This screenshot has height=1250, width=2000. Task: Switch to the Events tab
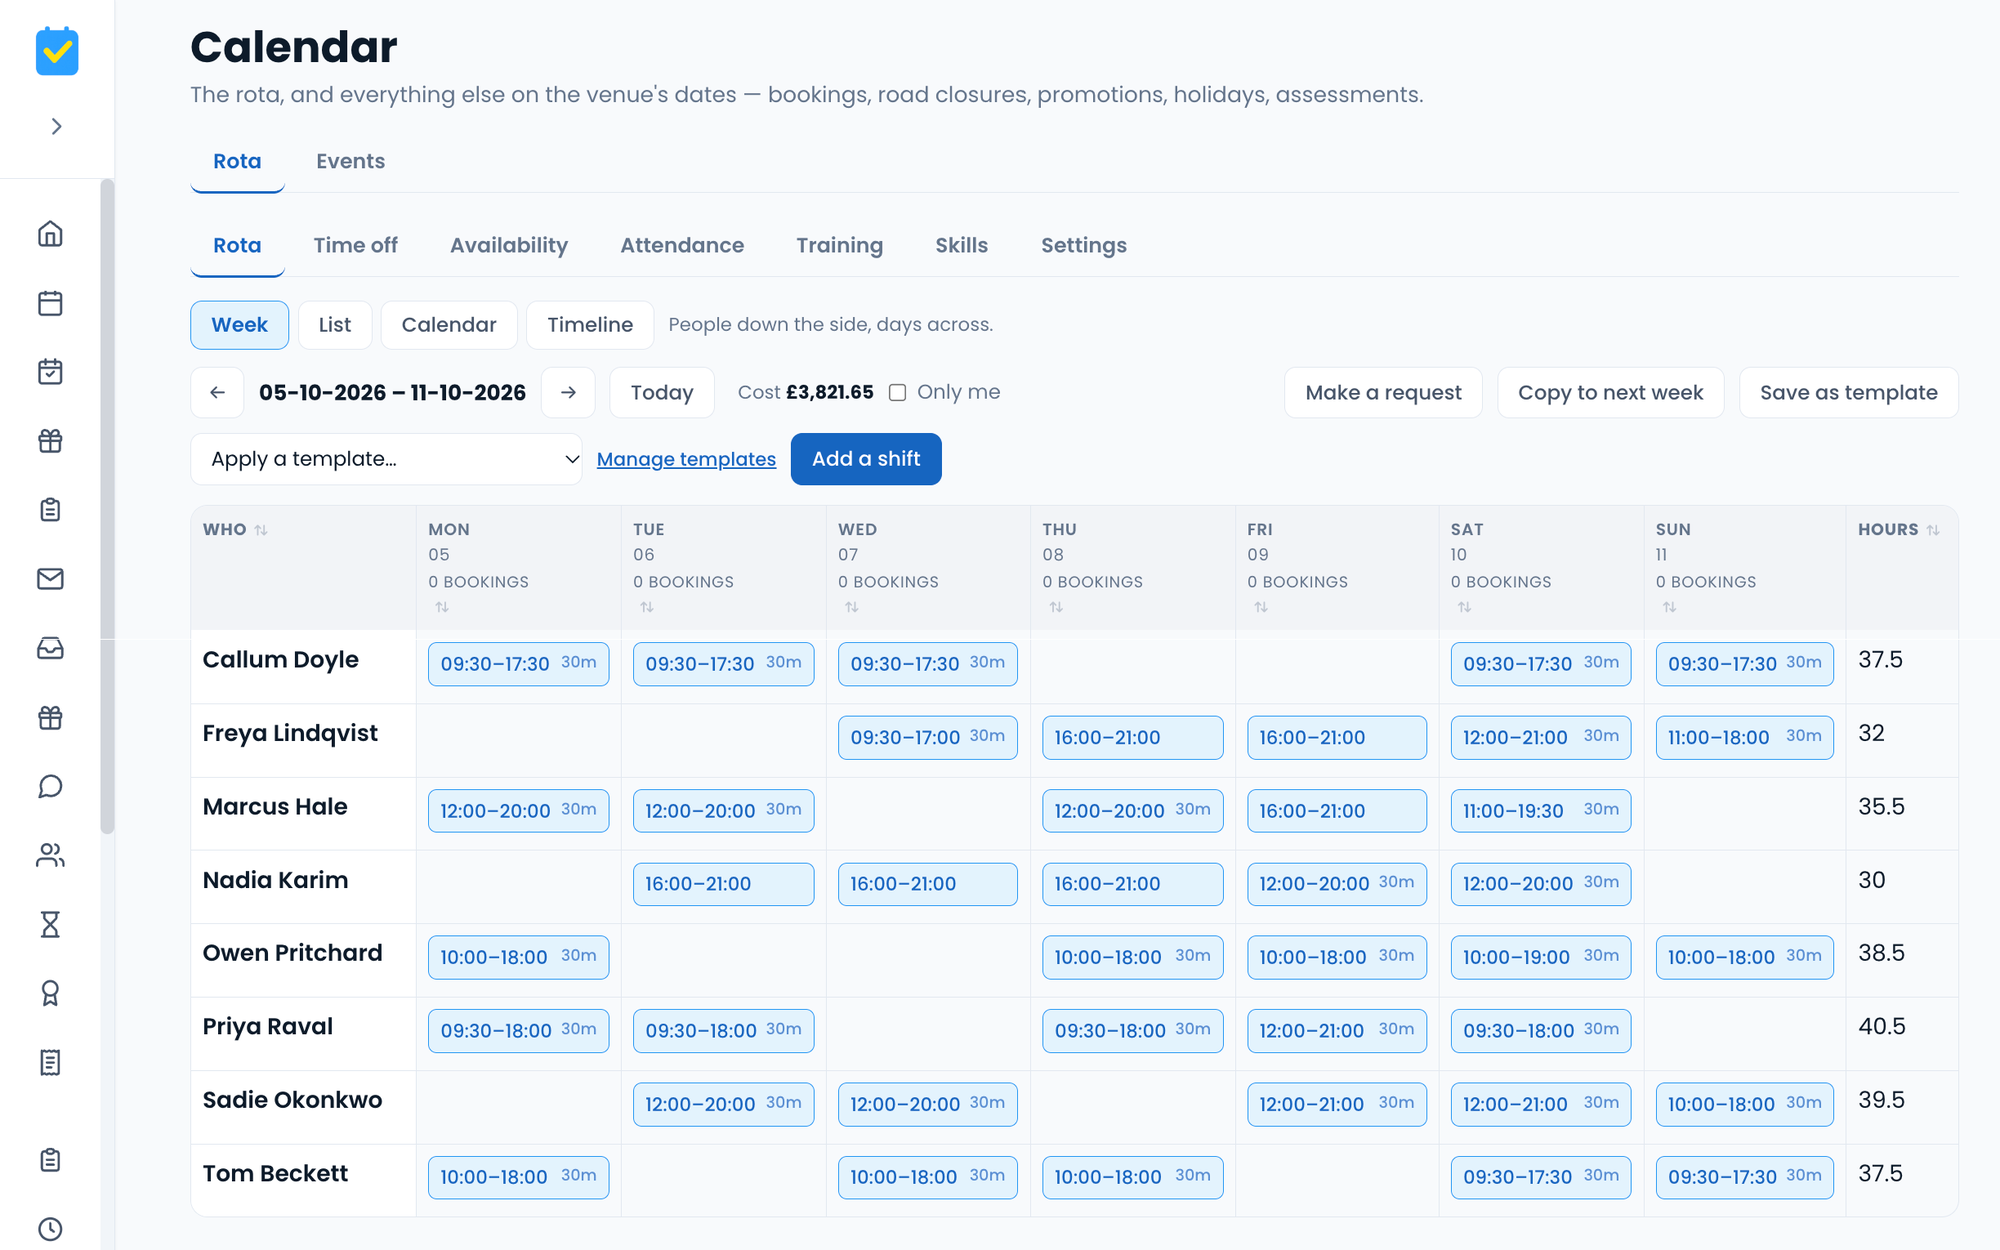pyautogui.click(x=350, y=161)
